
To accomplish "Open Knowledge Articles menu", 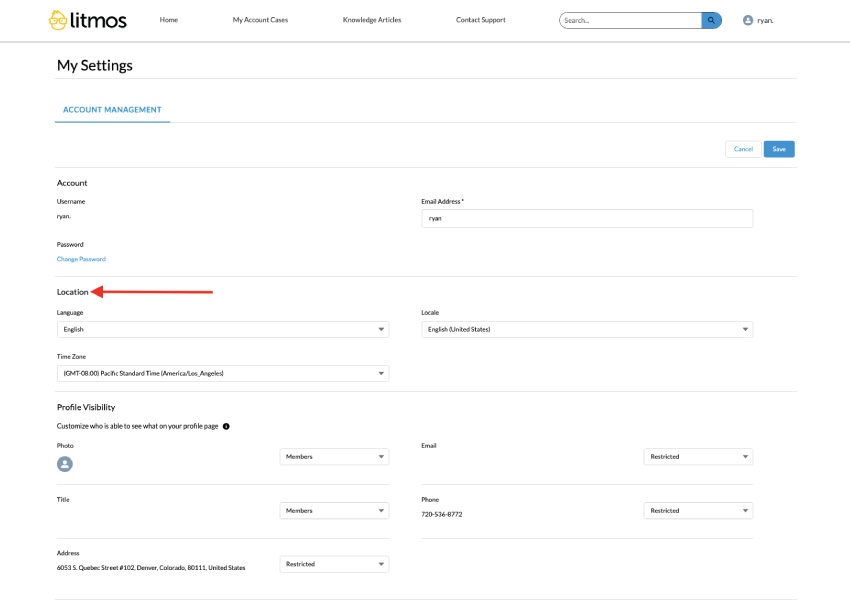I will [372, 20].
